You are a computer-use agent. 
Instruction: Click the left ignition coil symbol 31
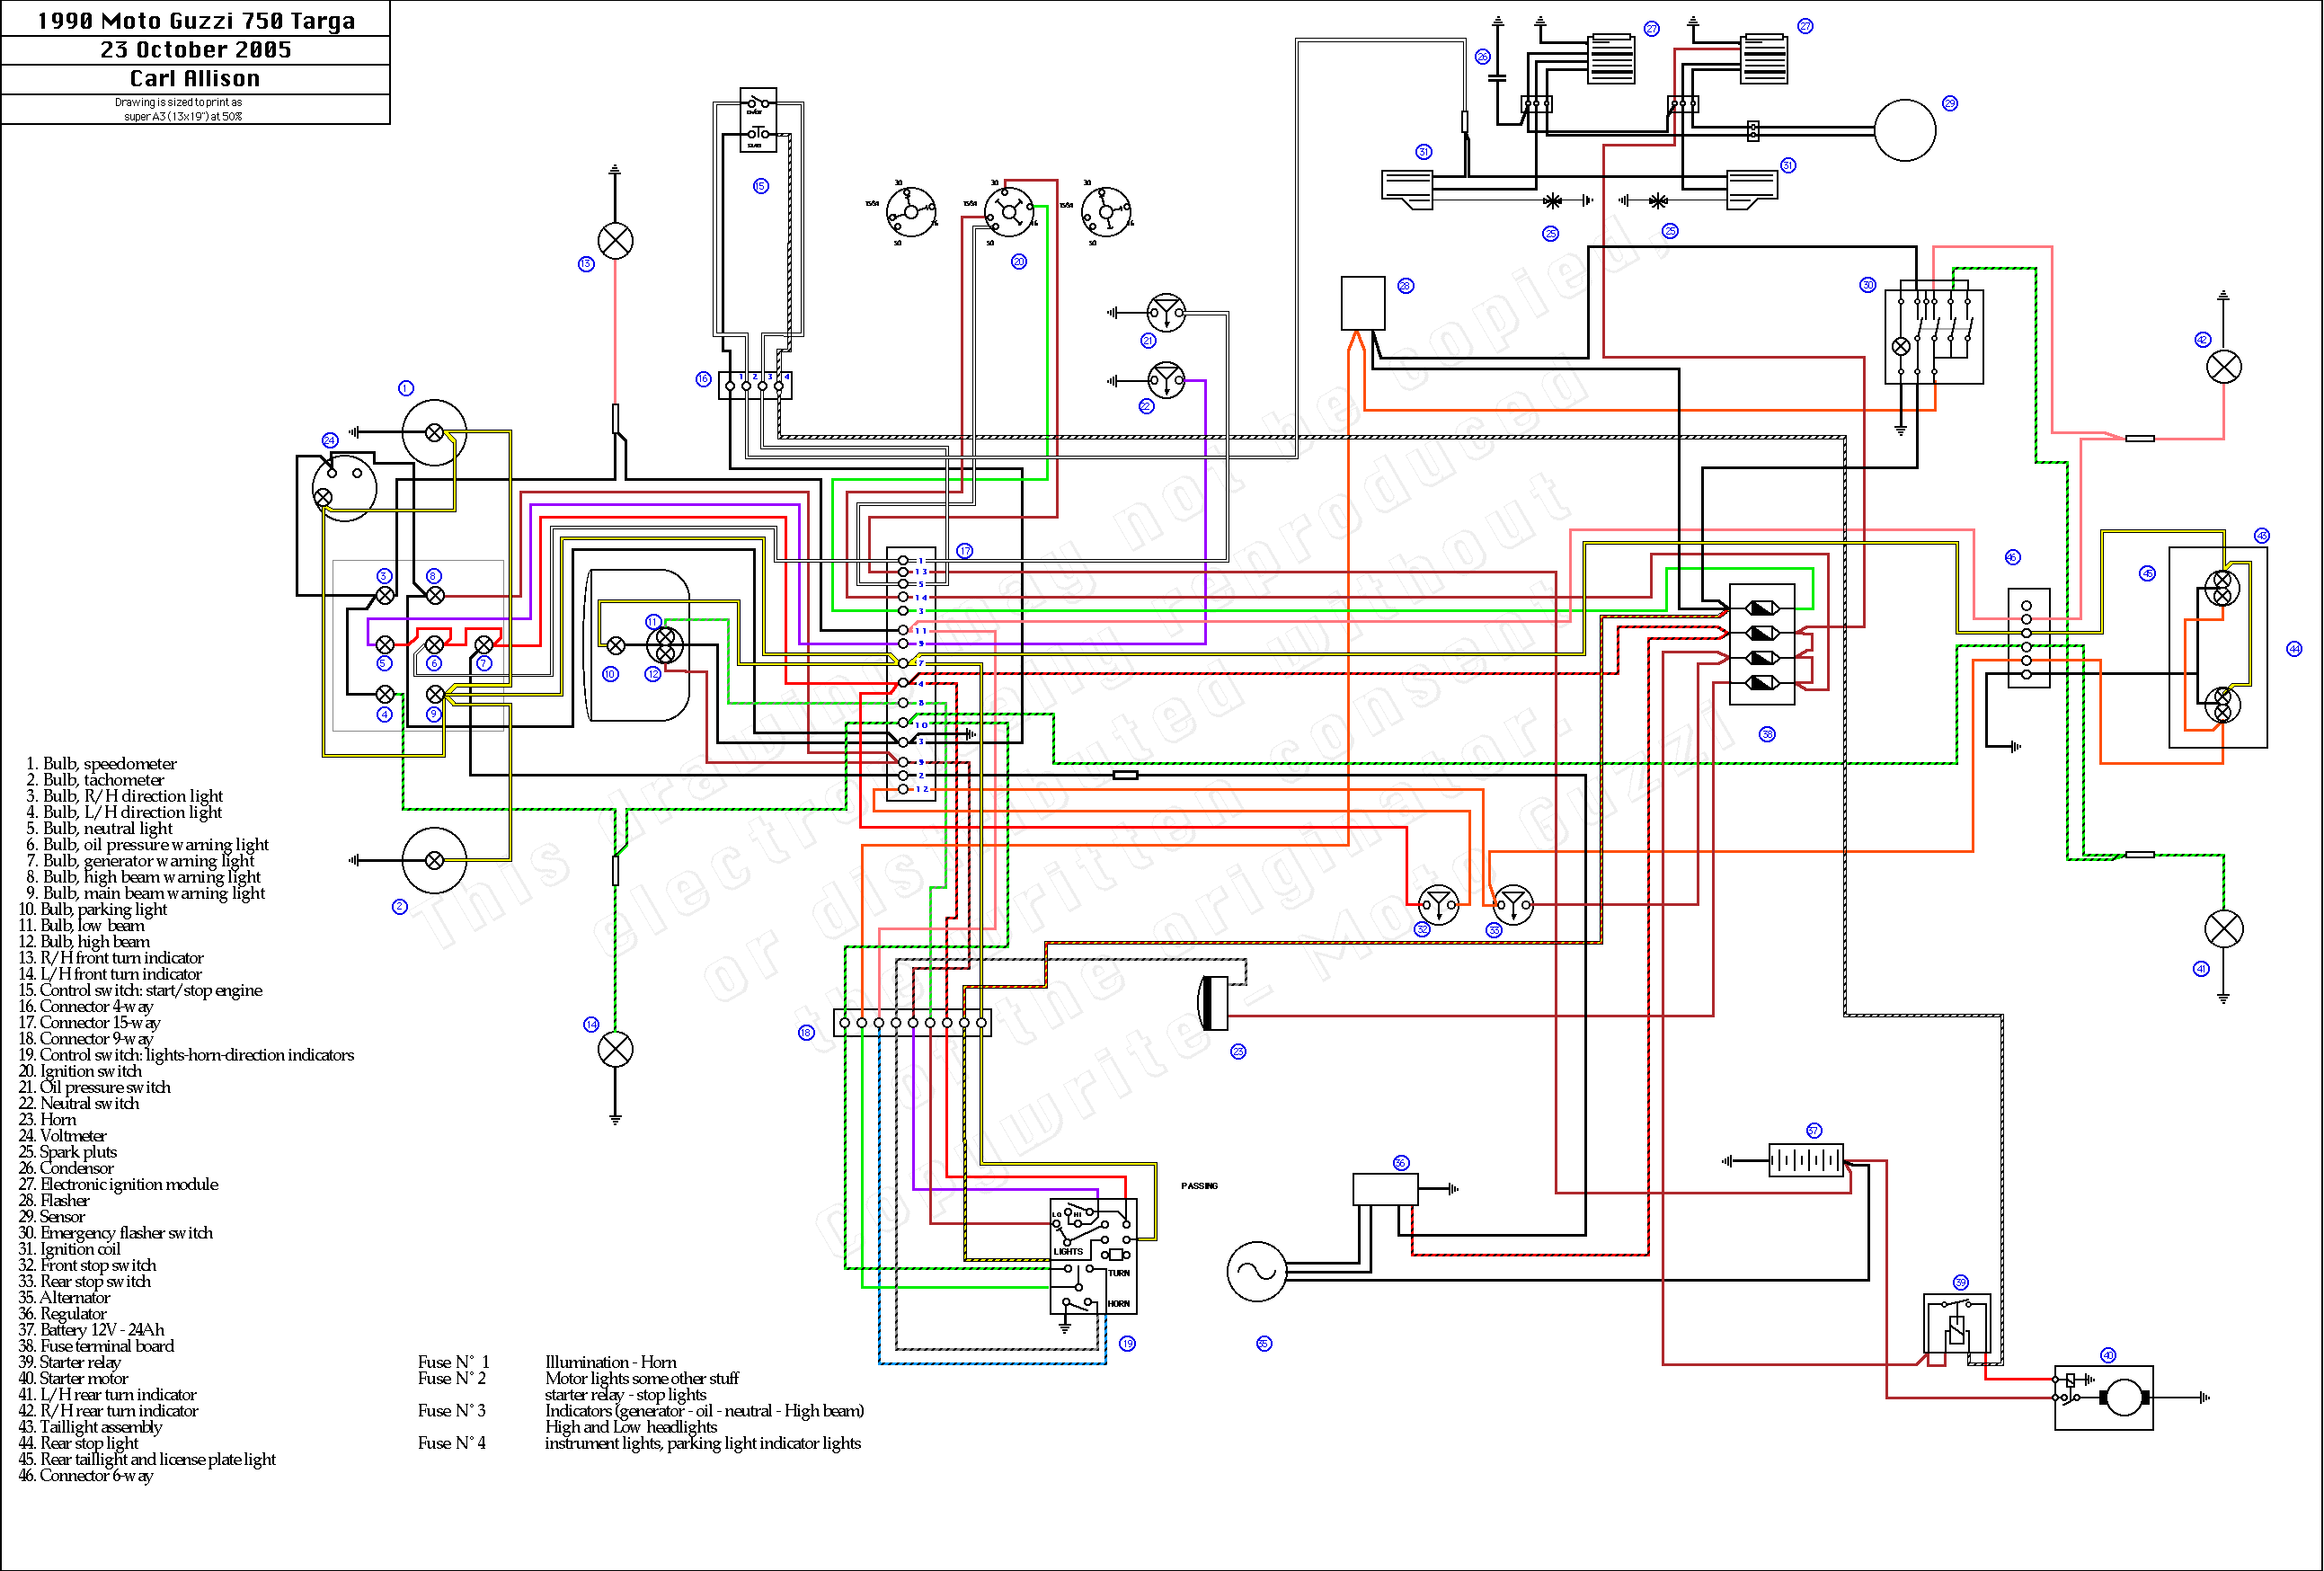tap(1408, 189)
